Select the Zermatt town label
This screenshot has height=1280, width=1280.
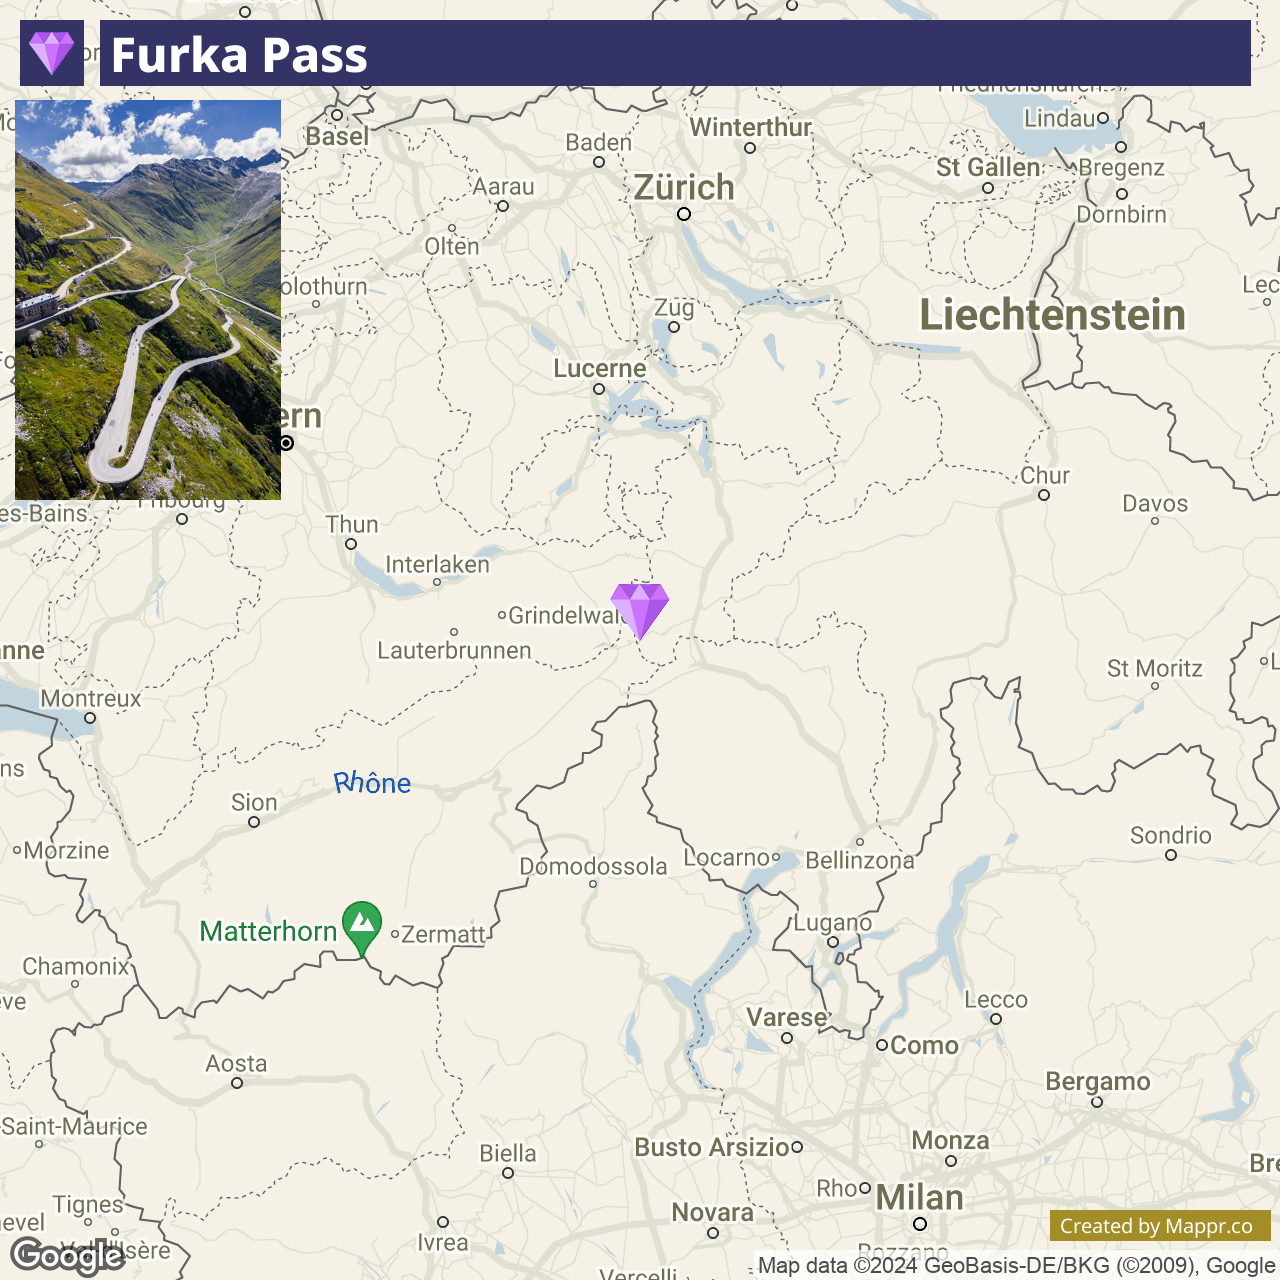[443, 935]
